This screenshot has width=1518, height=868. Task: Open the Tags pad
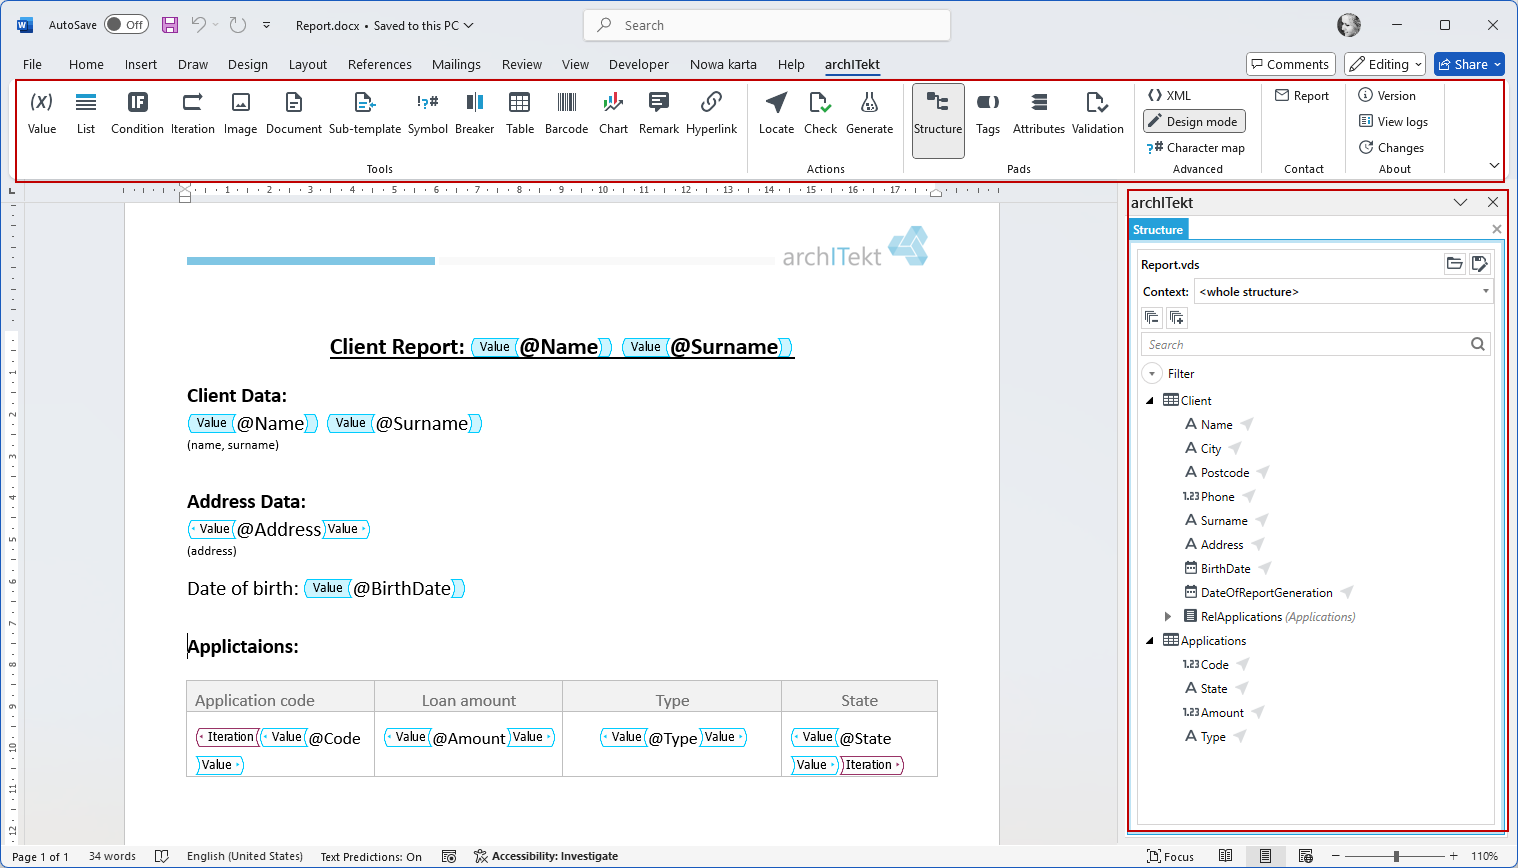pyautogui.click(x=988, y=113)
